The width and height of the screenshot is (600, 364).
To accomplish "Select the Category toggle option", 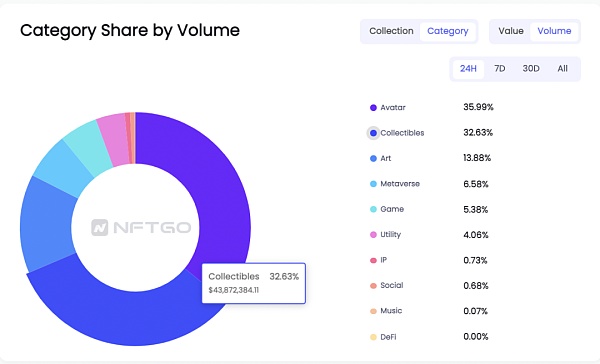I will (x=448, y=31).
